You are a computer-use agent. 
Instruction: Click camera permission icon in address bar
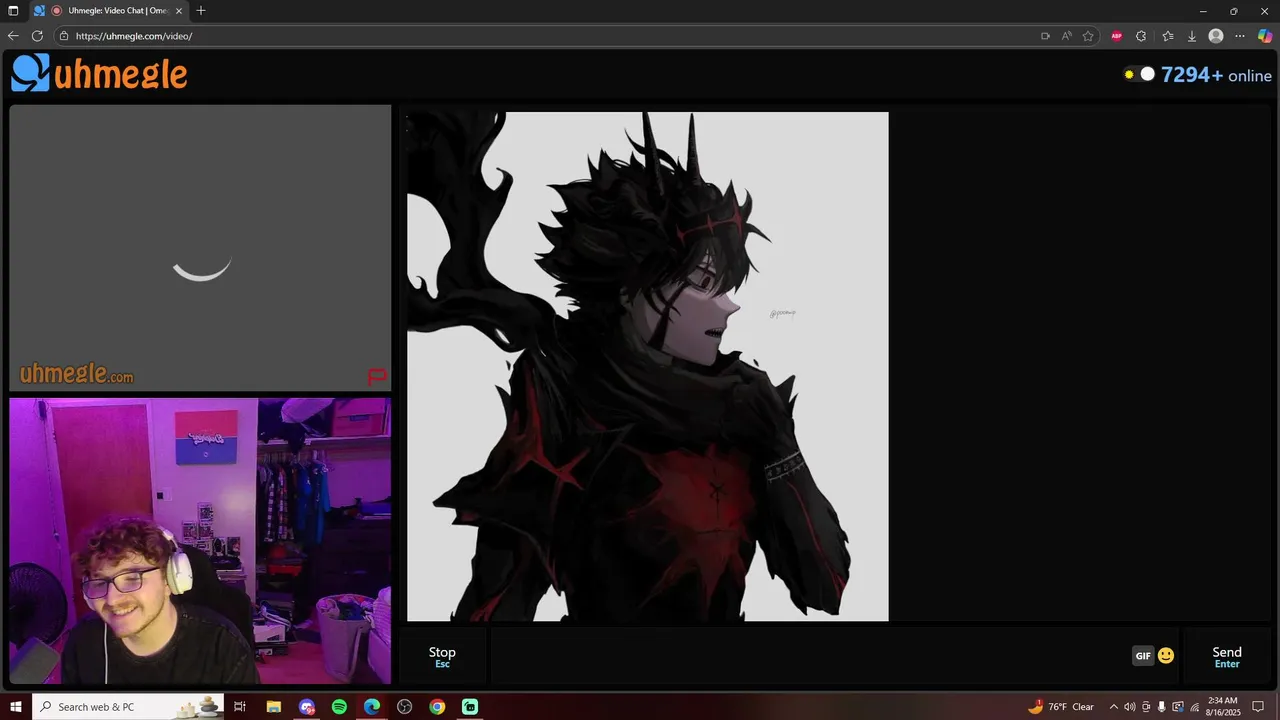(x=1045, y=36)
